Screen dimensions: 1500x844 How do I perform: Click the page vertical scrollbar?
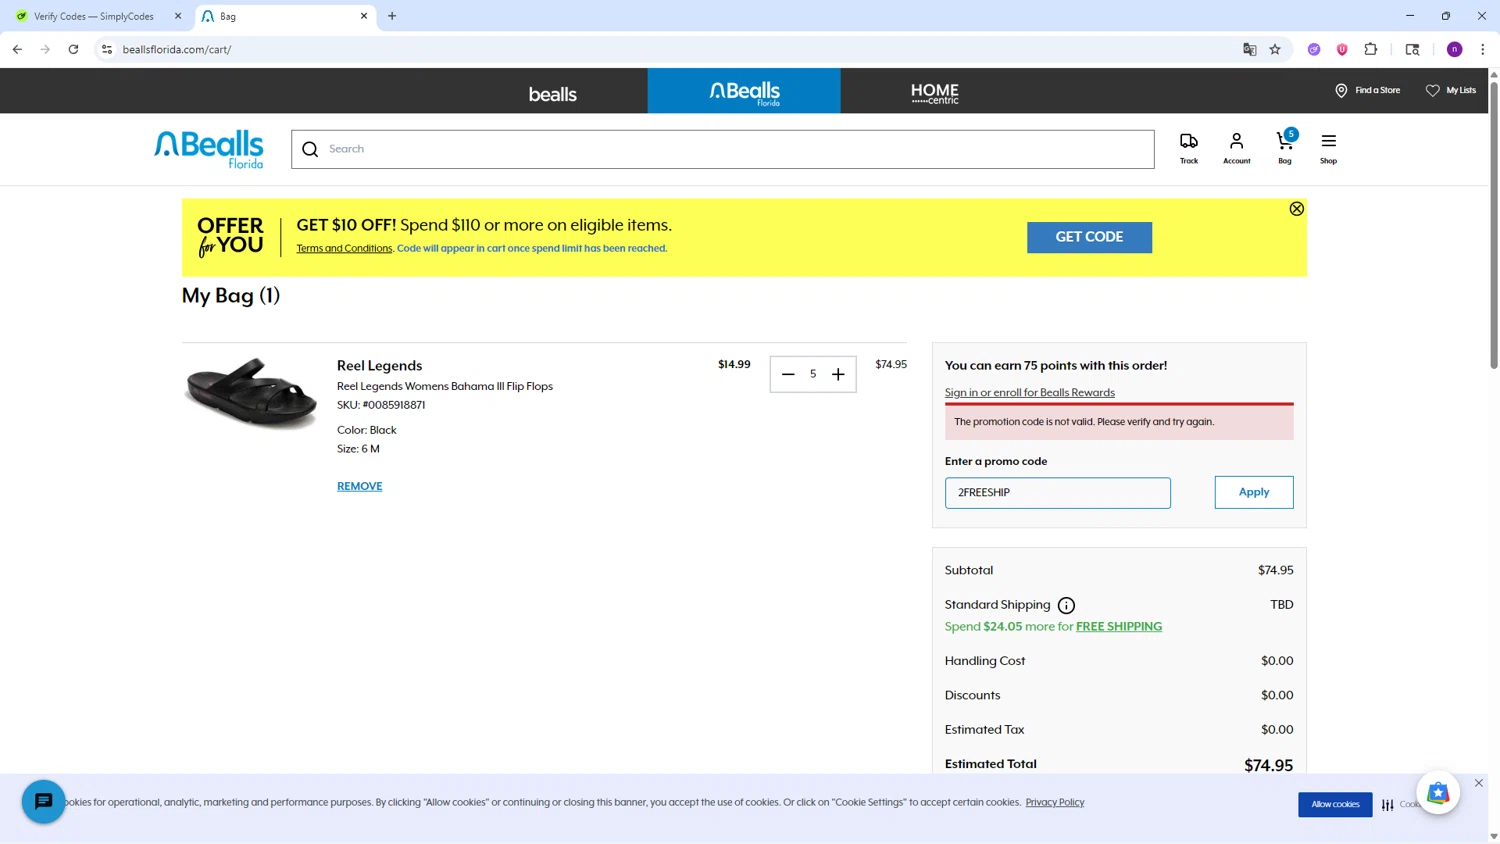(x=1494, y=225)
